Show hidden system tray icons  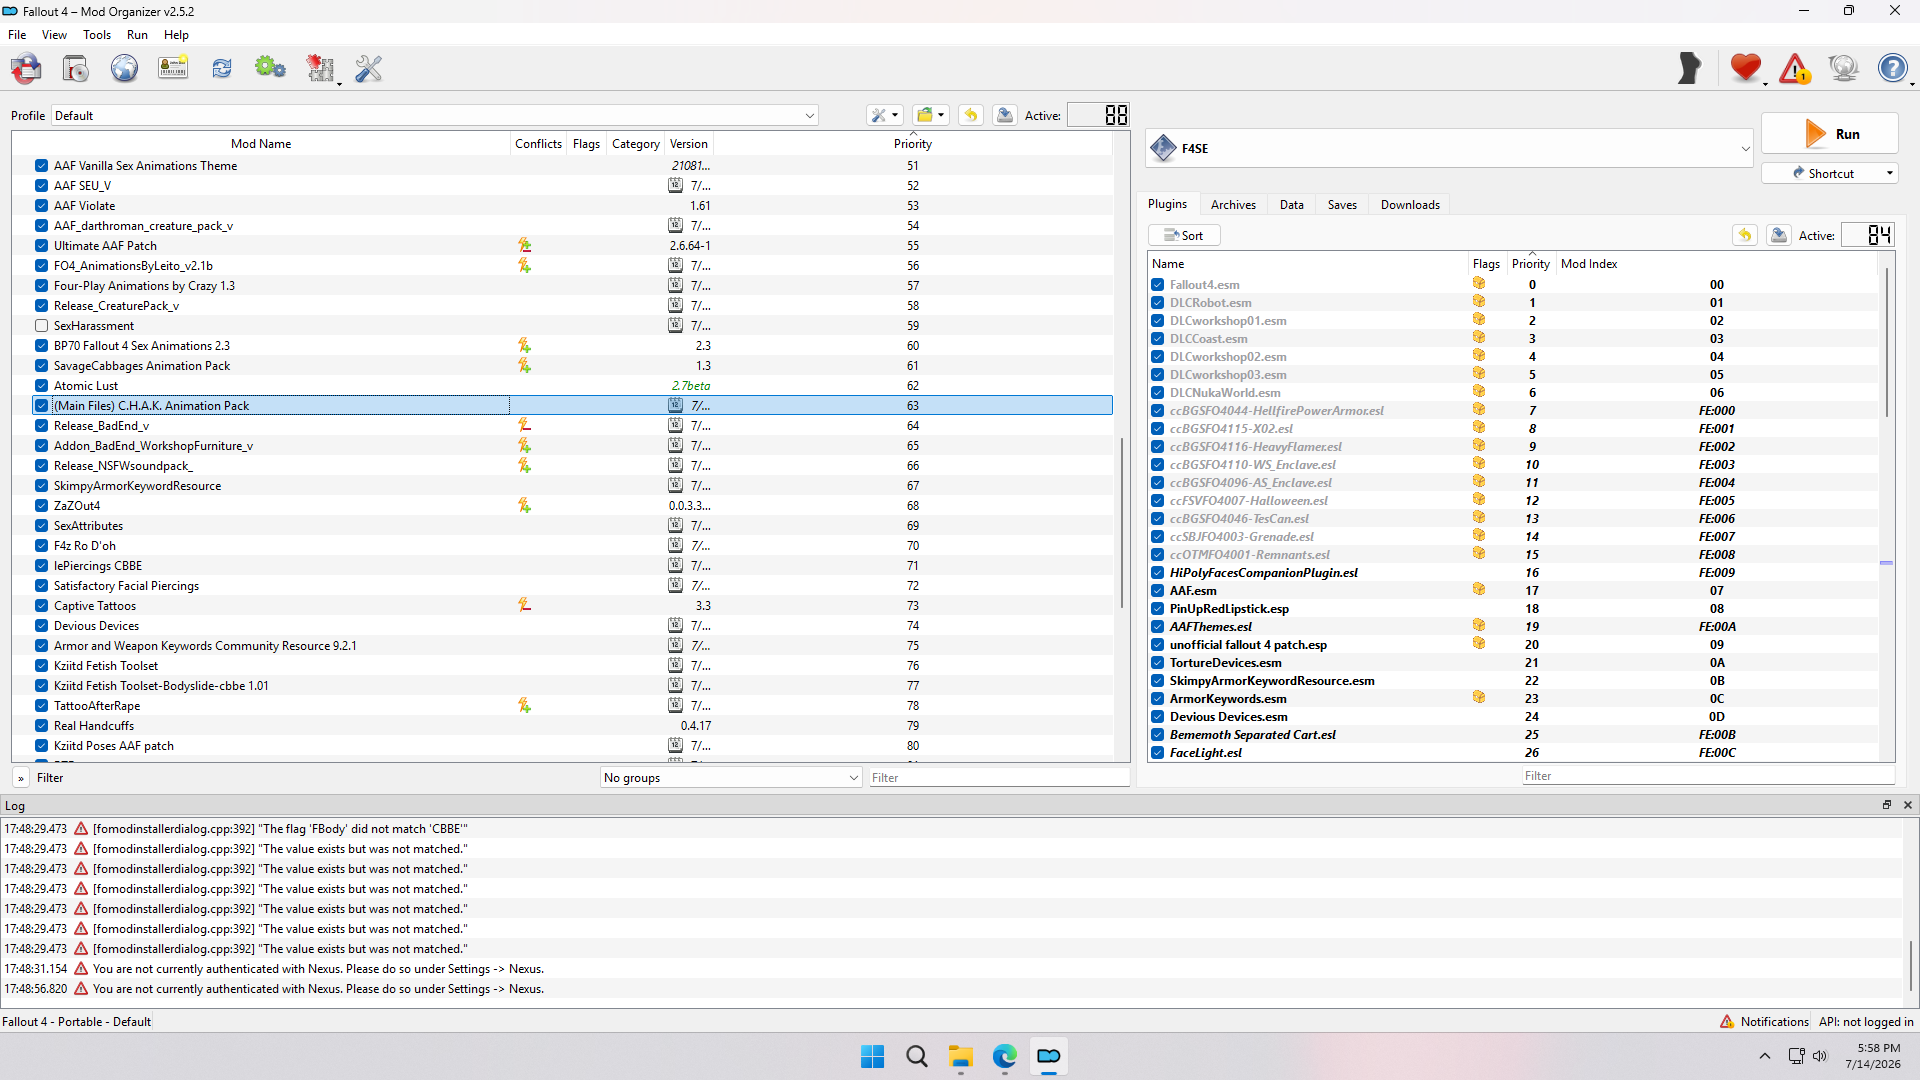pos(1765,1056)
